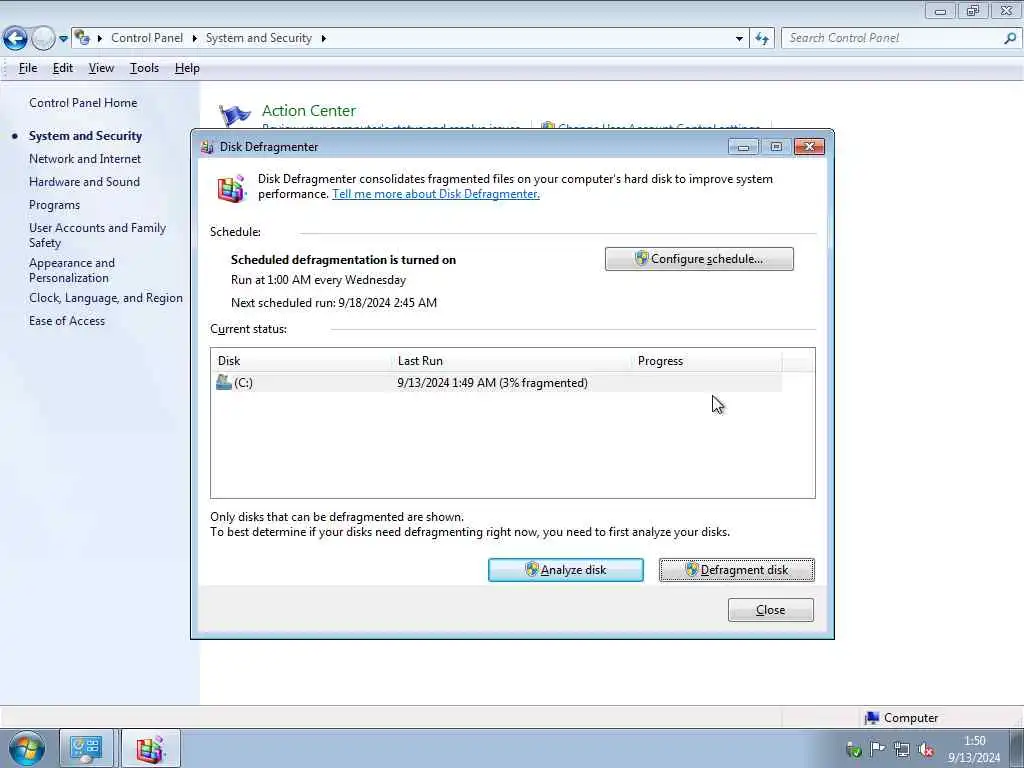Open Clock, Language, and Region category
The image size is (1024, 768).
106,298
